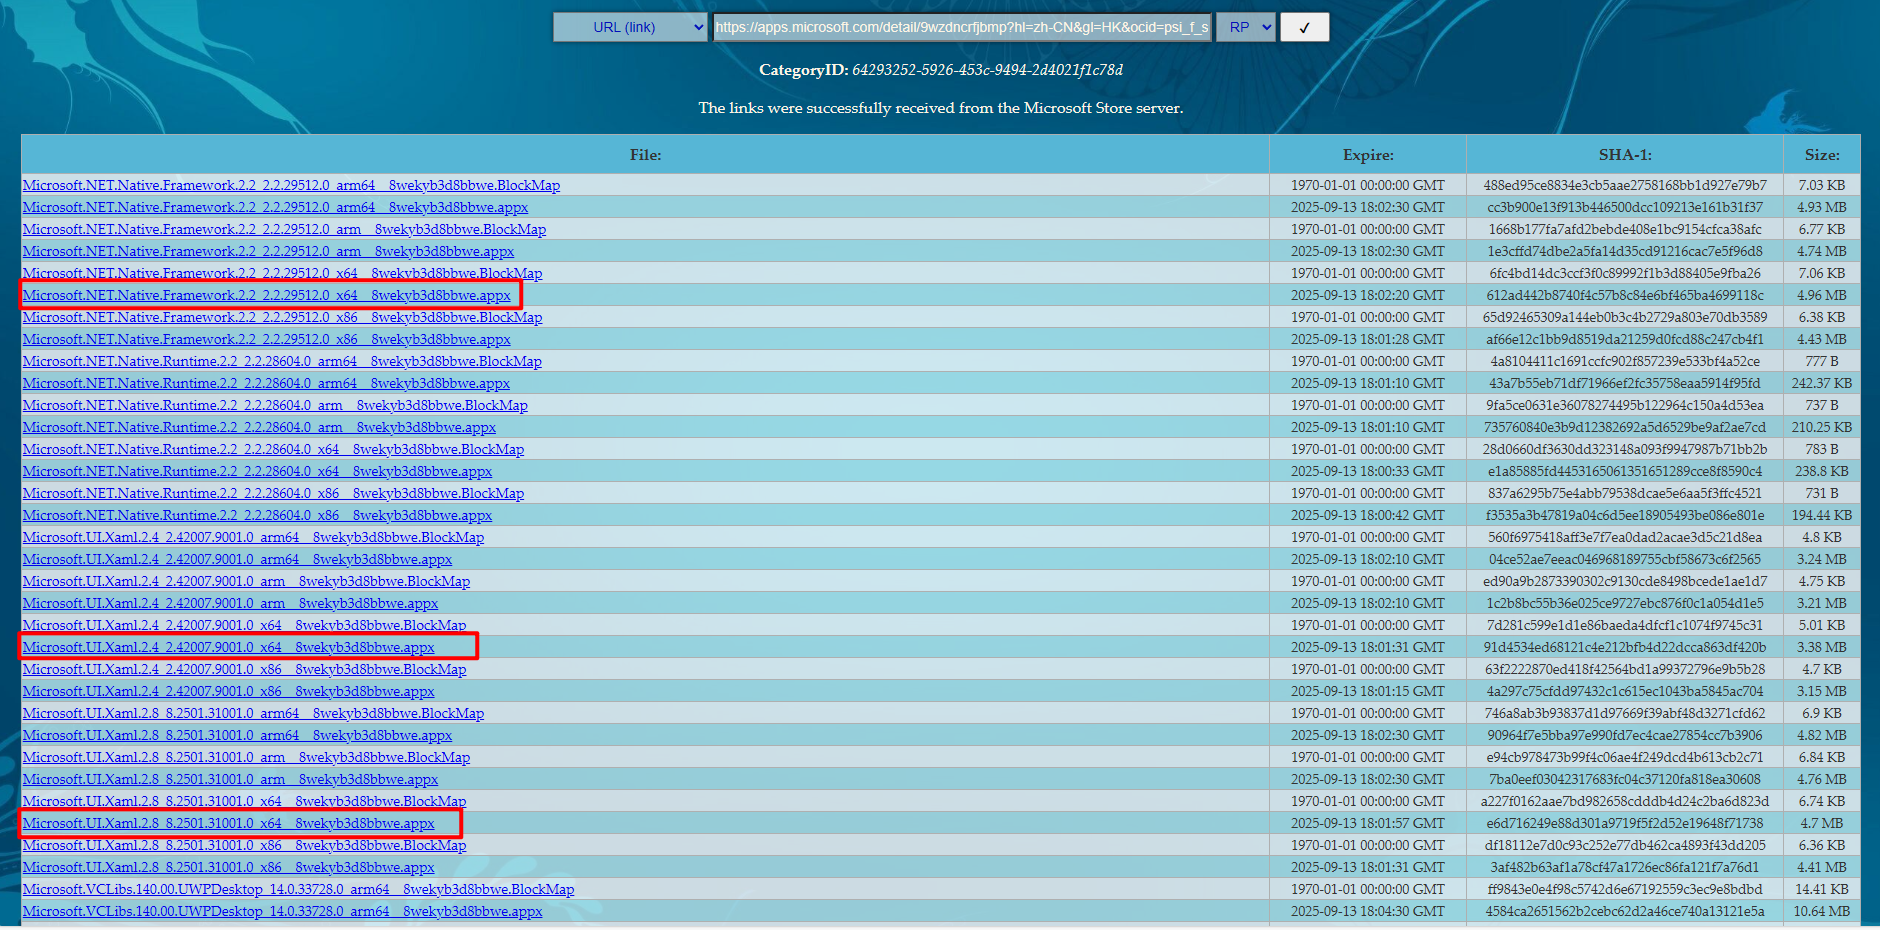Download NET.Native.Runtime x64 appx package
Image resolution: width=1880 pixels, height=930 pixels.
pyautogui.click(x=257, y=471)
